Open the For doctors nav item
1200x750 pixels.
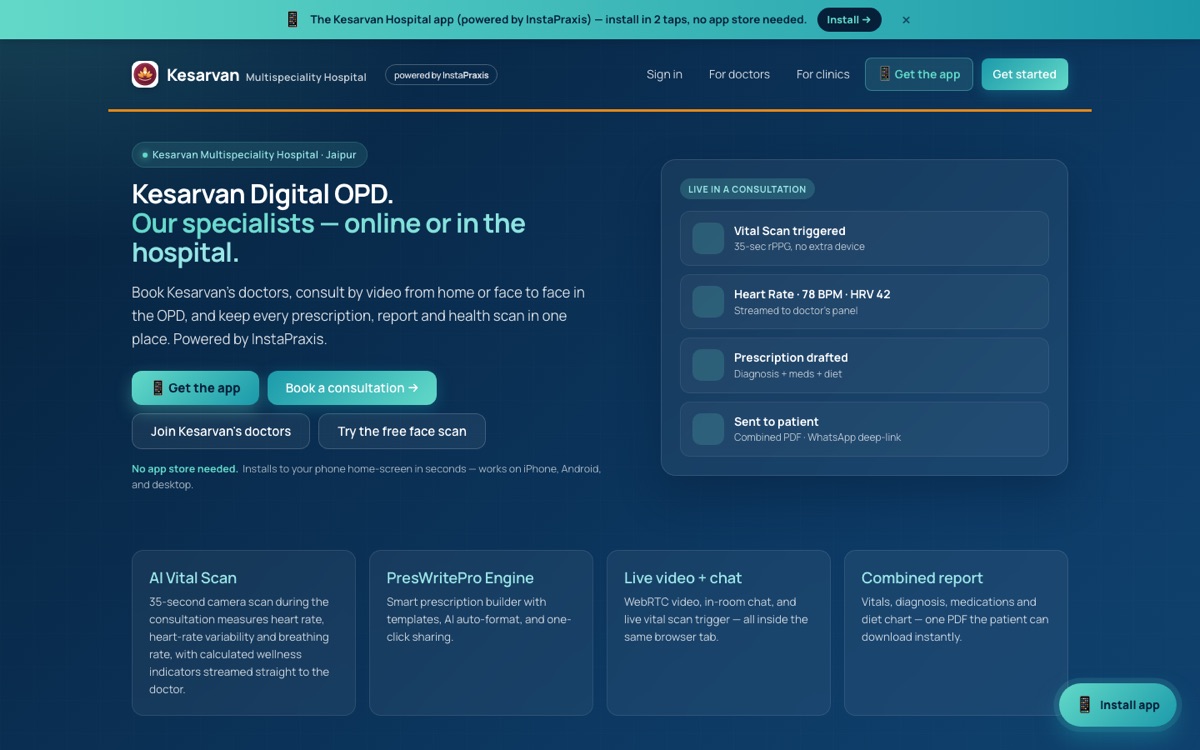coord(739,75)
